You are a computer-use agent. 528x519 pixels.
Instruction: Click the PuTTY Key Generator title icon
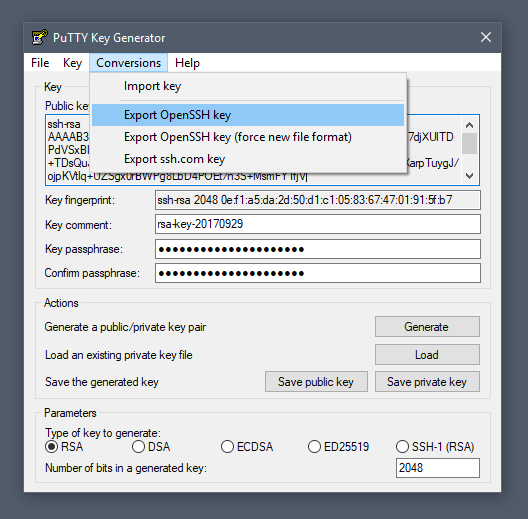[x=39, y=37]
